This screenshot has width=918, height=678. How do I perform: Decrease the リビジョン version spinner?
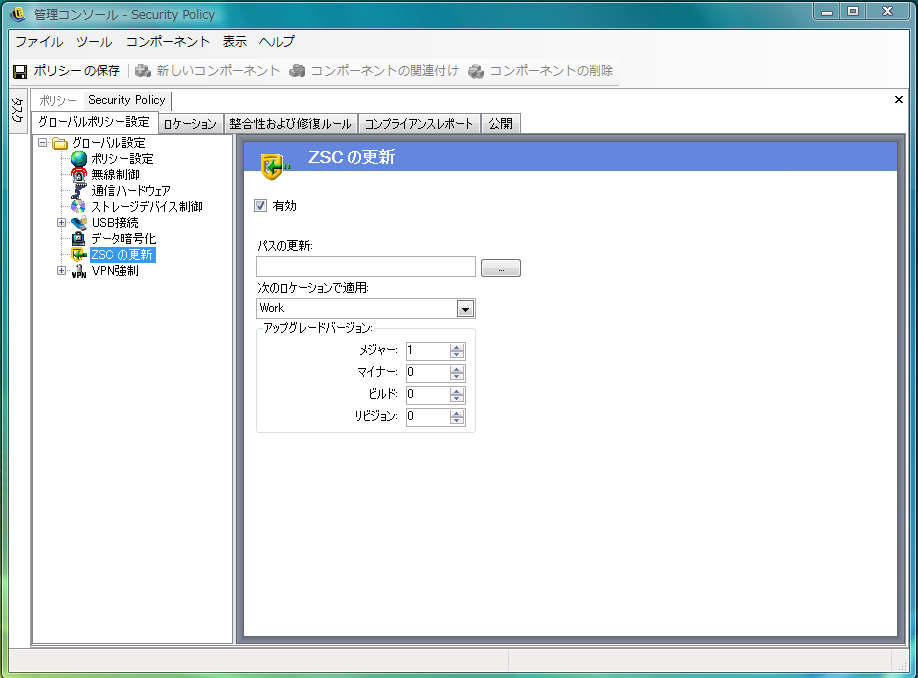[x=457, y=420]
